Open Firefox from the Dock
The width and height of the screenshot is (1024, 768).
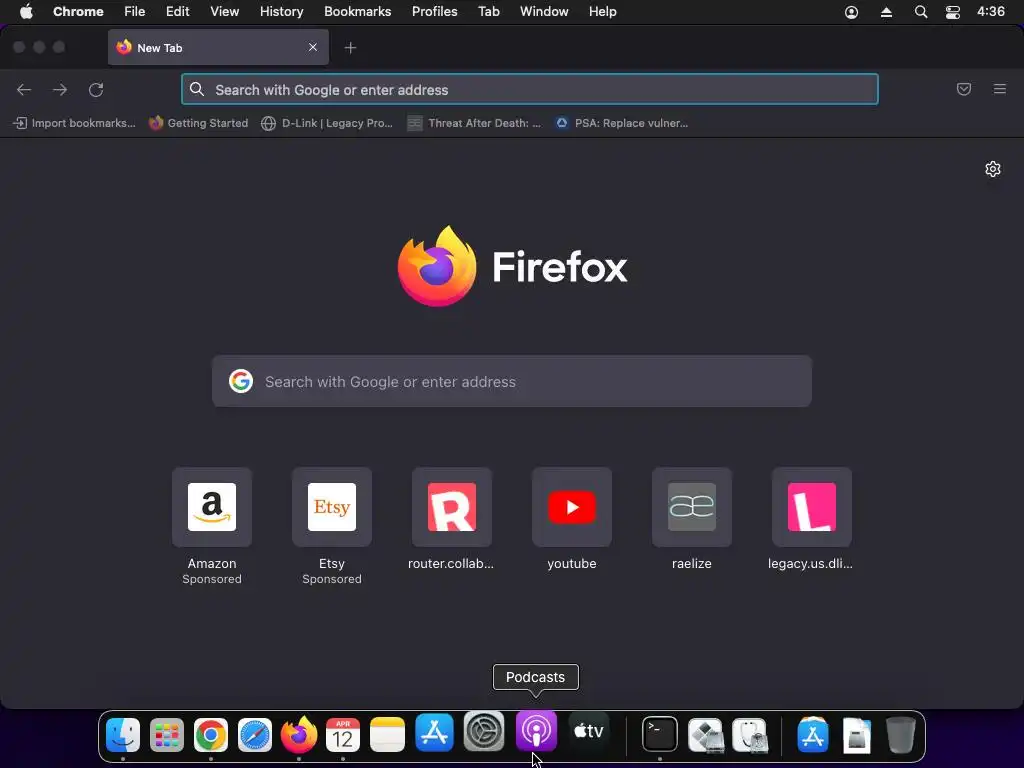tap(299, 735)
